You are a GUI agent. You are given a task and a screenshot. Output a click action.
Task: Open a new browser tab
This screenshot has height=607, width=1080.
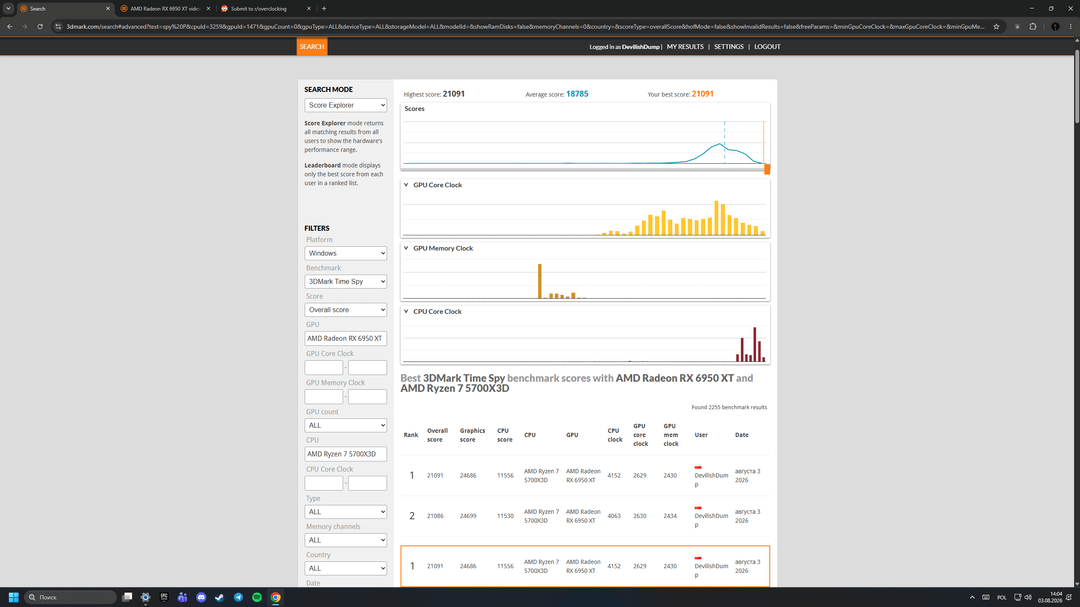[x=324, y=9]
